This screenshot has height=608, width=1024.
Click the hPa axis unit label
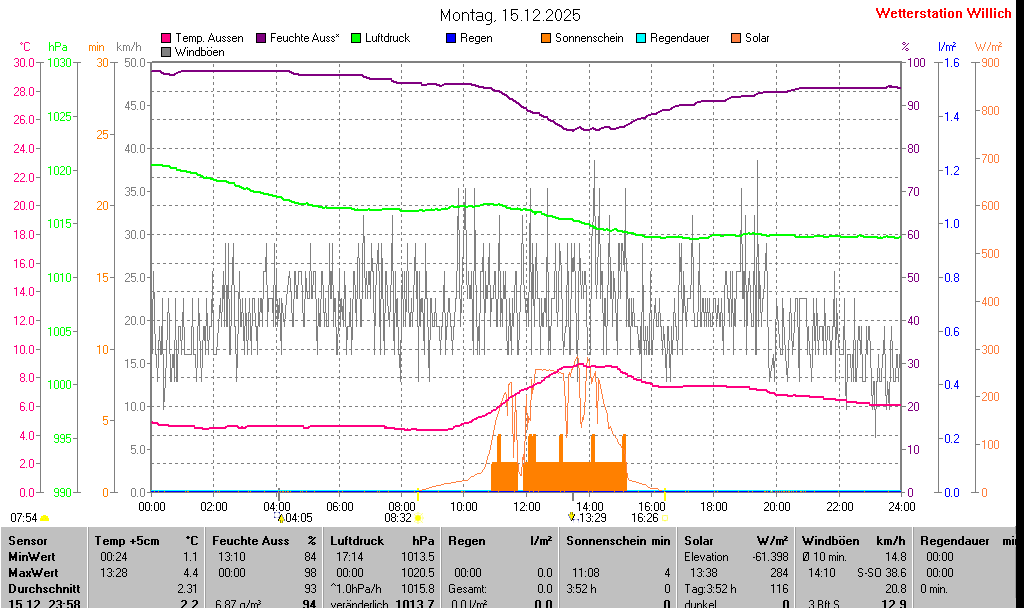click(58, 46)
